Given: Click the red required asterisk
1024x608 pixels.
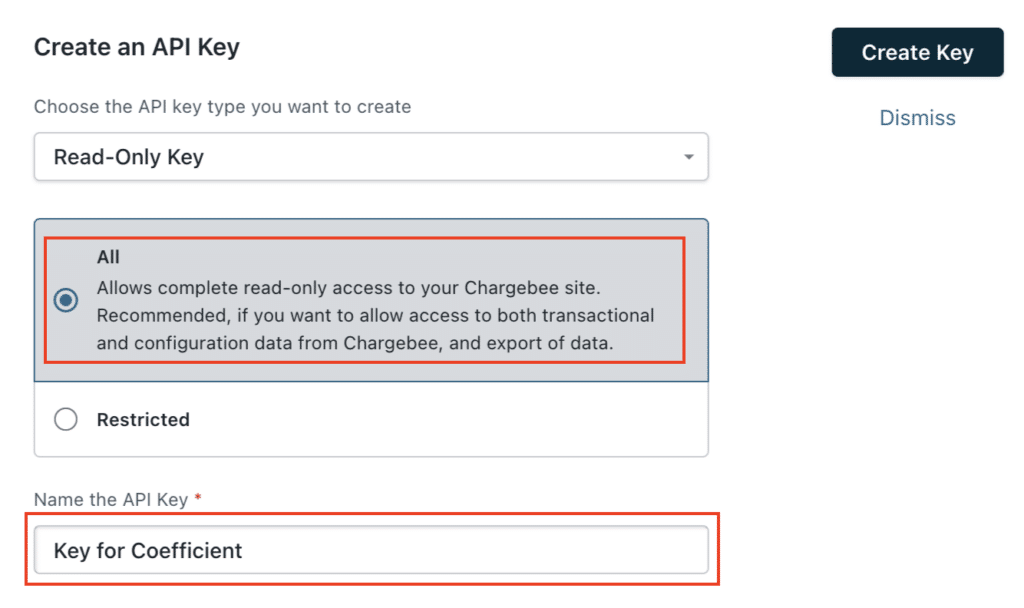Looking at the screenshot, I should pyautogui.click(x=198, y=498).
